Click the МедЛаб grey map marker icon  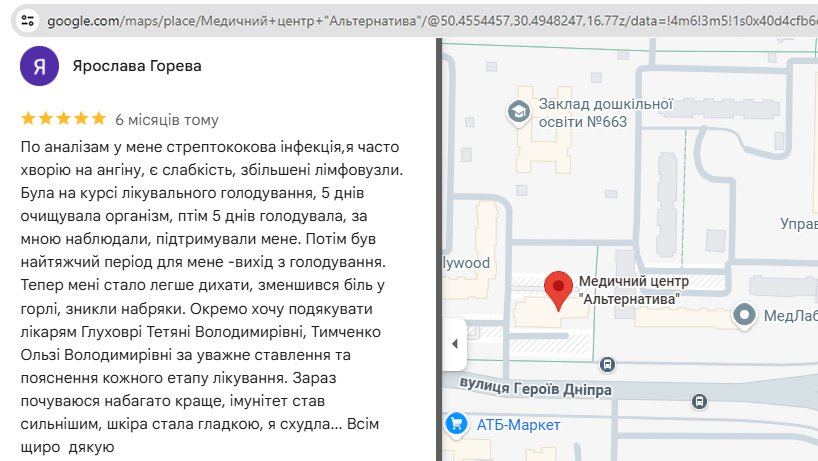pyautogui.click(x=744, y=316)
